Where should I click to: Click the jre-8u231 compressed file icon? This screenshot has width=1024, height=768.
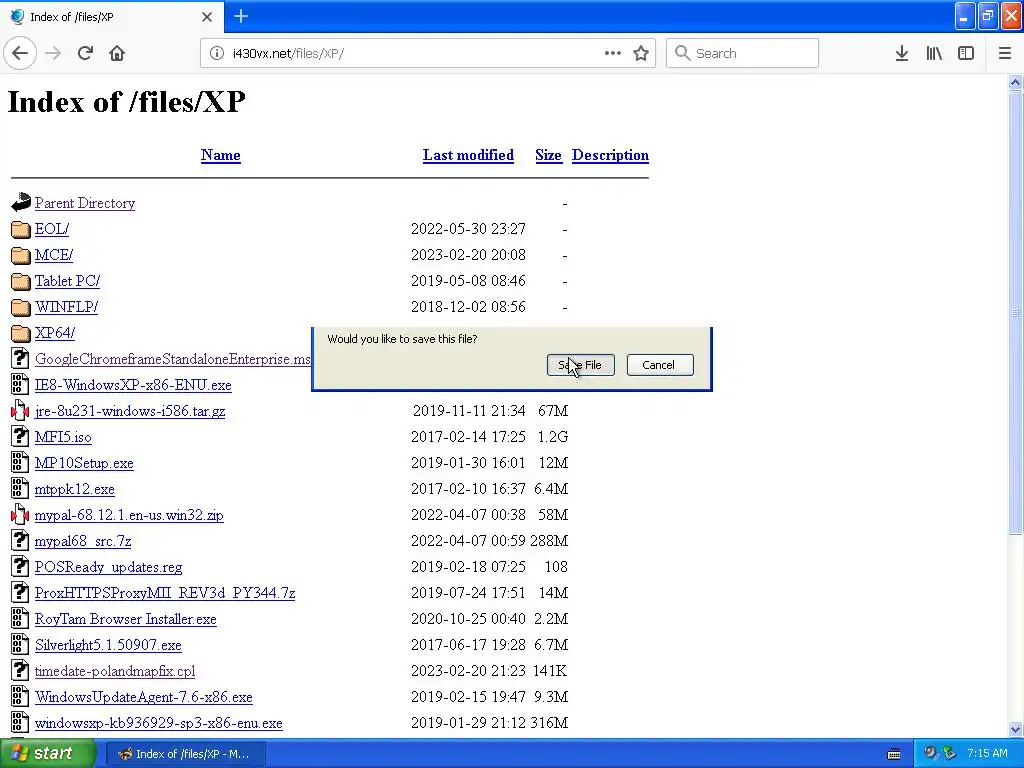pos(20,411)
